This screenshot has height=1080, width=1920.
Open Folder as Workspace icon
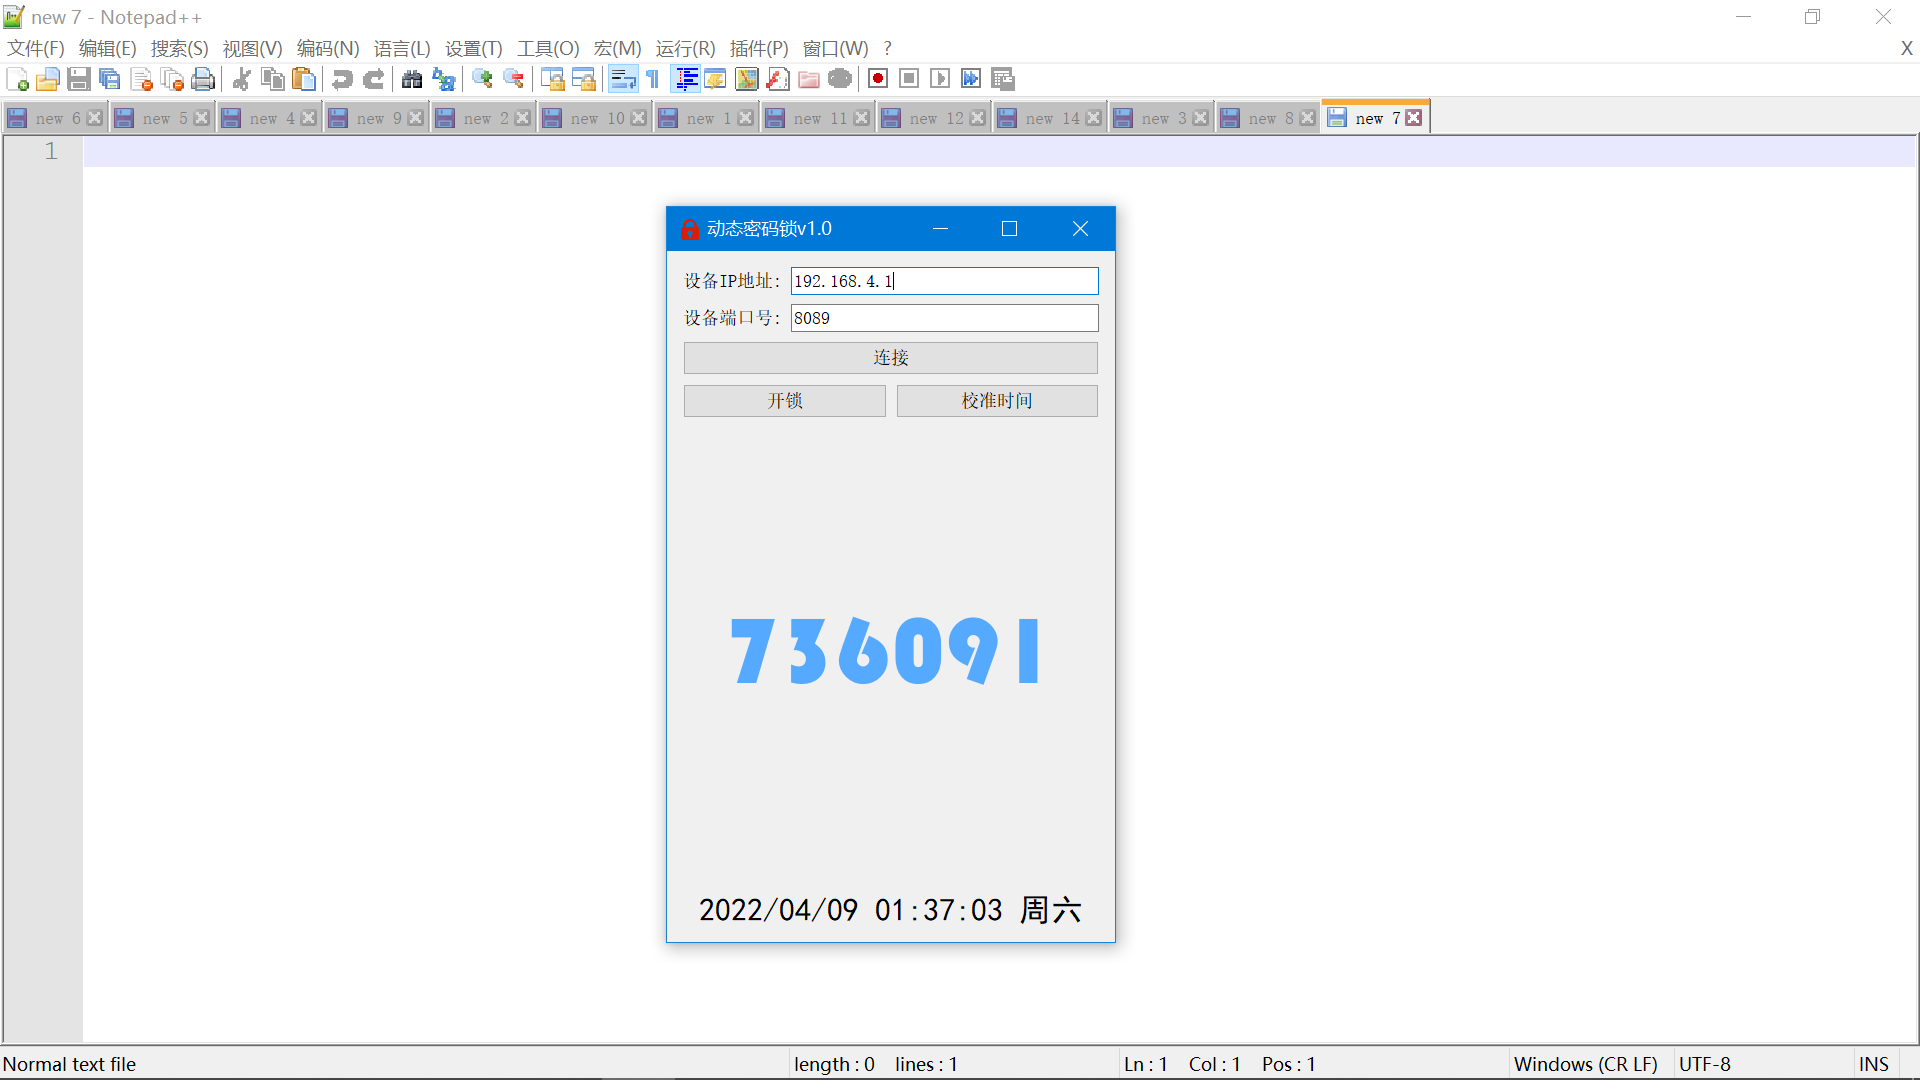point(809,79)
